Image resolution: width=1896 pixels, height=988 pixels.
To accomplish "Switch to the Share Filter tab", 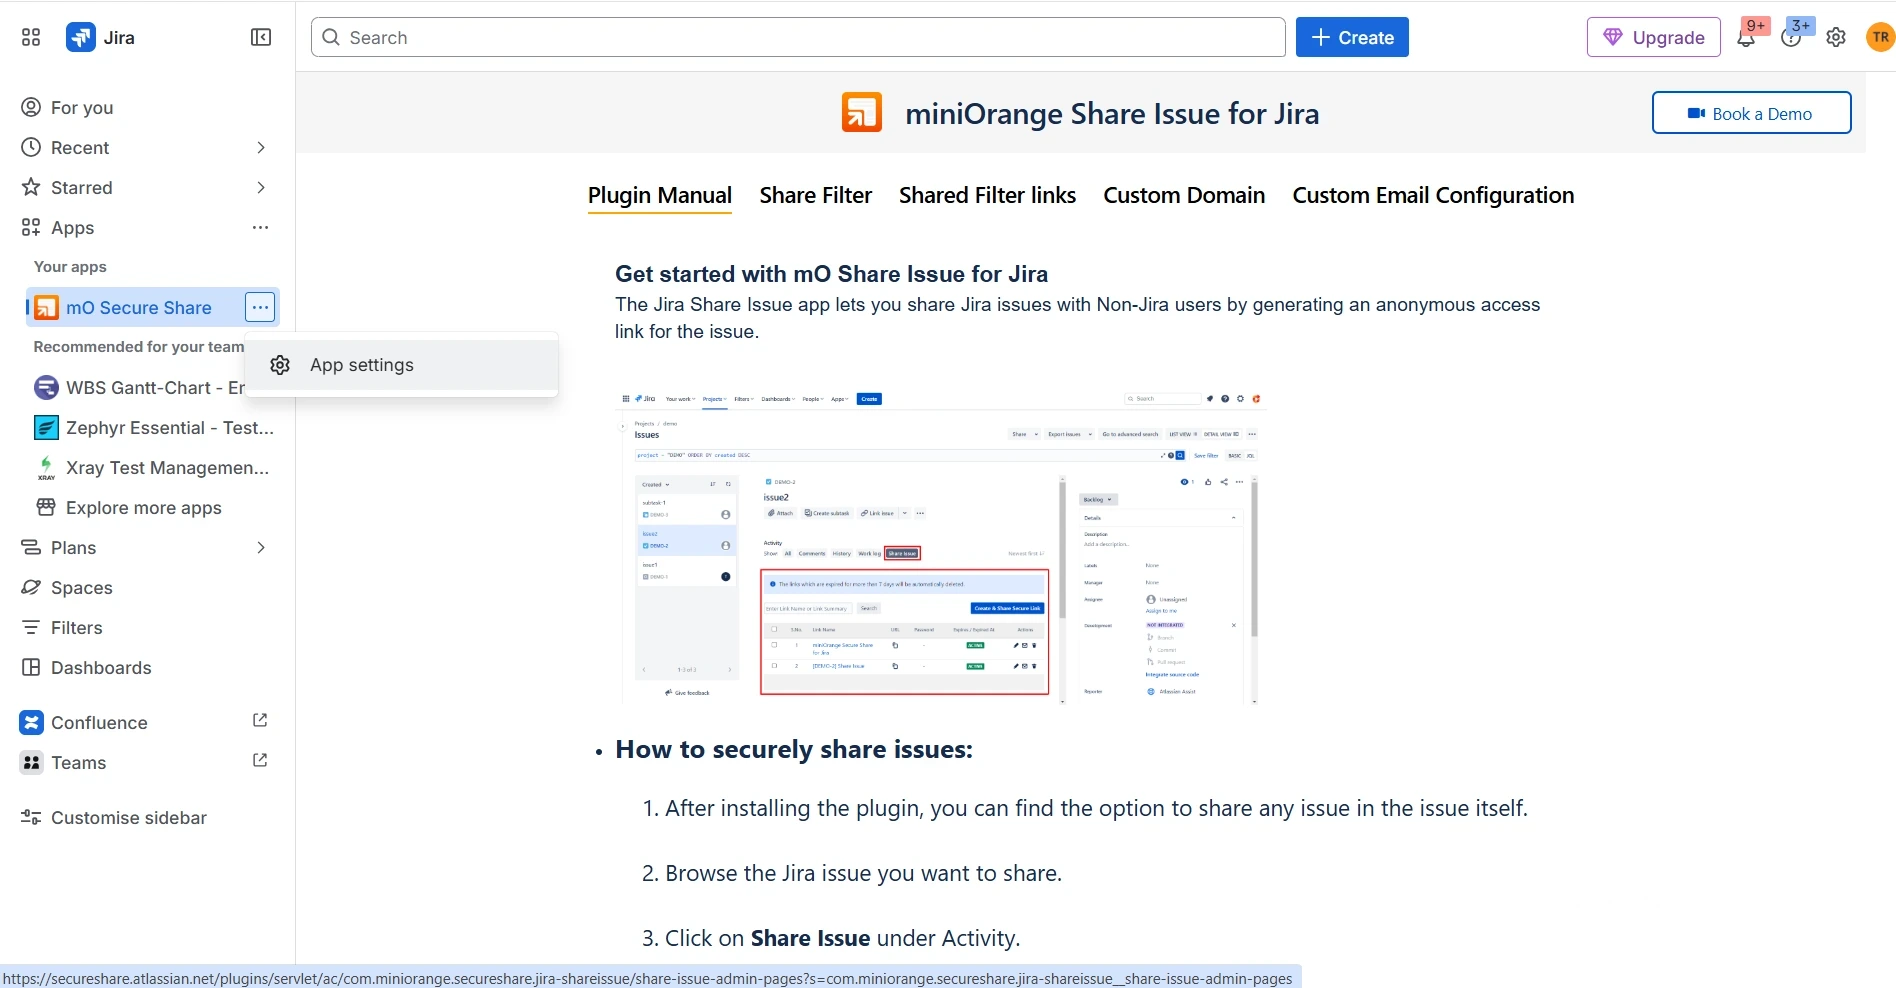I will (x=816, y=195).
